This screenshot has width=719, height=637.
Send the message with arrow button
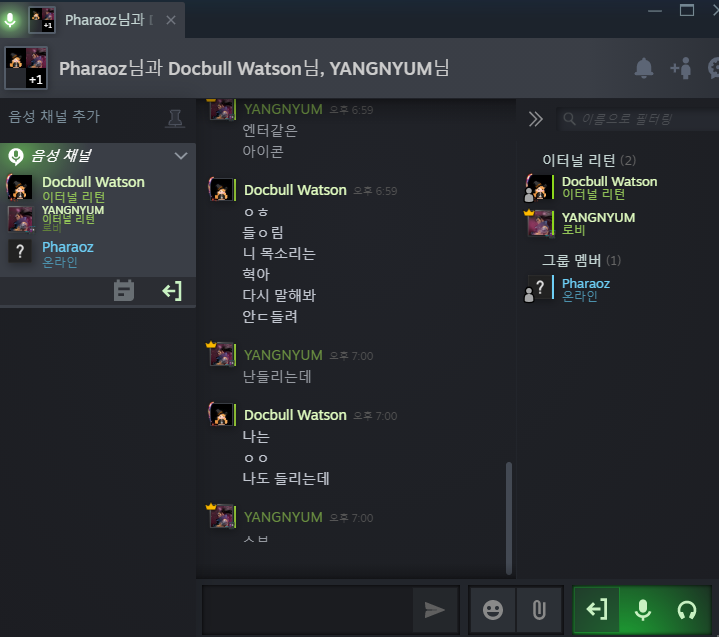[435, 610]
